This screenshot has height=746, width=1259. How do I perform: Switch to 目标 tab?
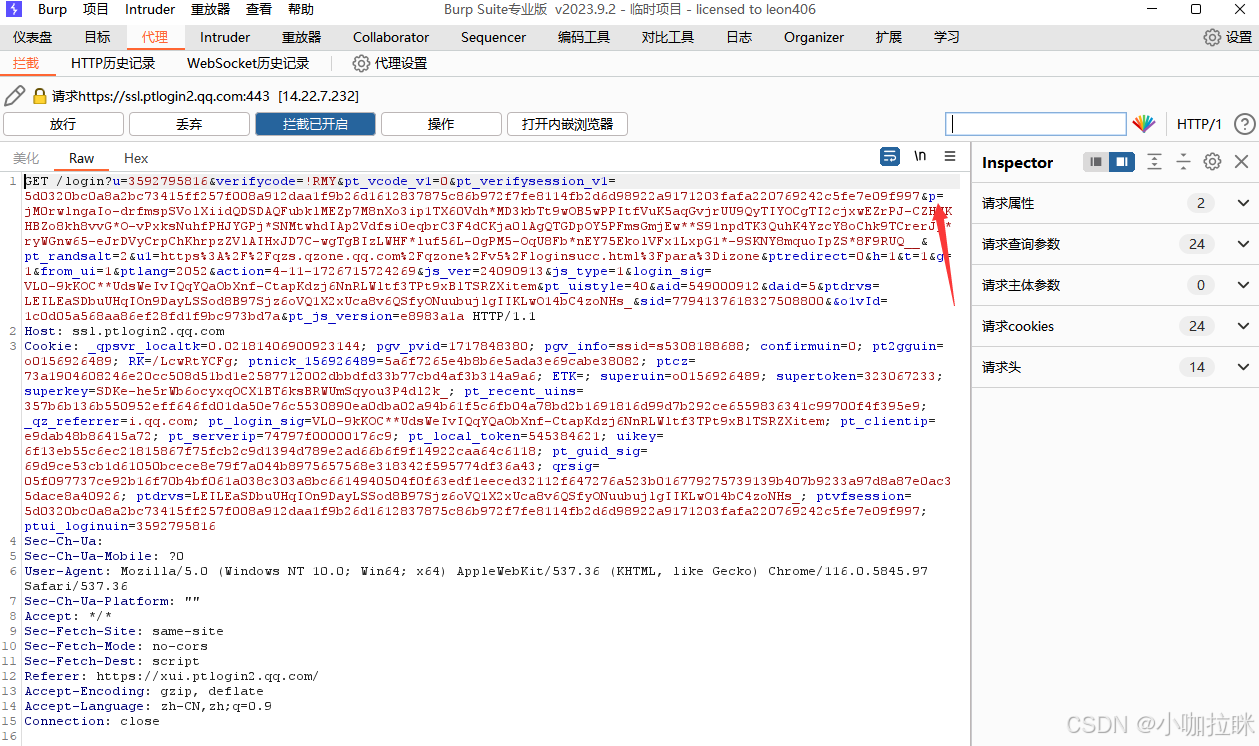(x=97, y=37)
